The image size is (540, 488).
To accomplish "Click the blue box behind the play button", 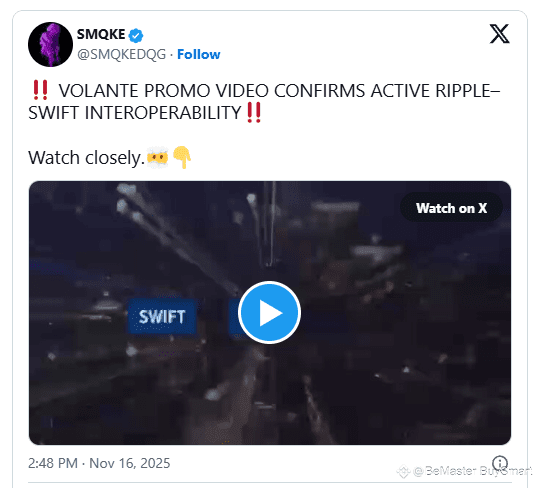I will (235, 319).
